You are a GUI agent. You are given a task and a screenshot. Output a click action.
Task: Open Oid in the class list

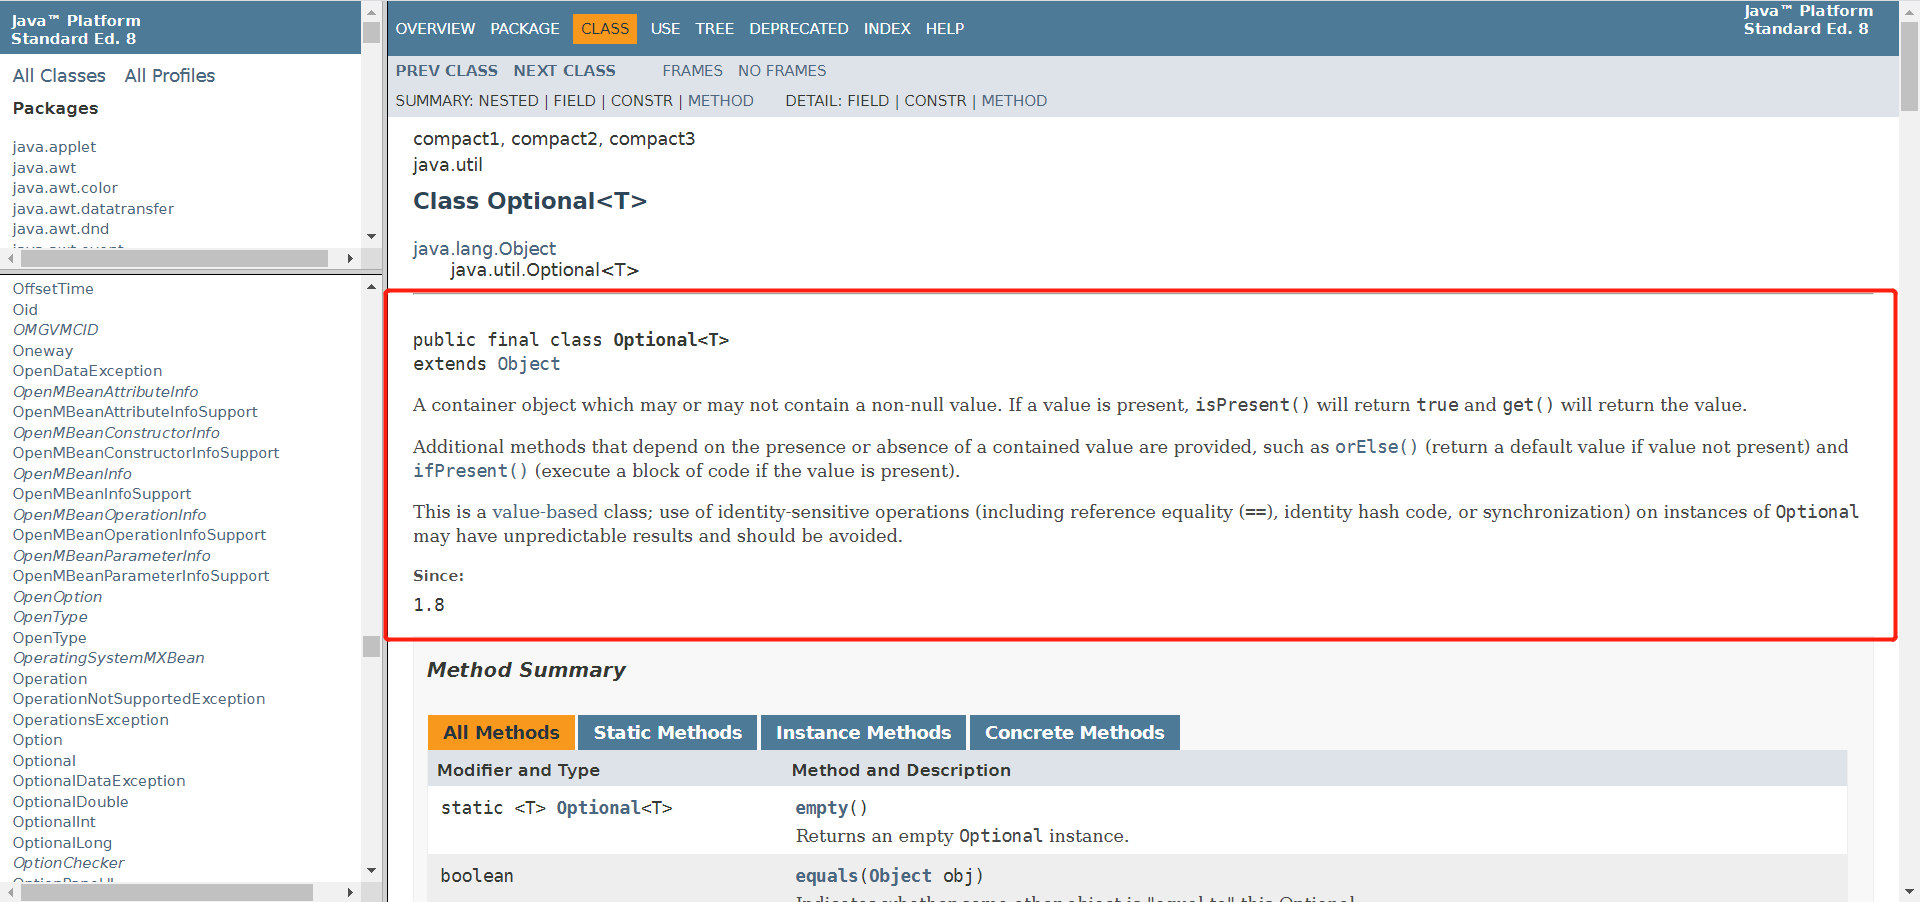pyautogui.click(x=25, y=310)
